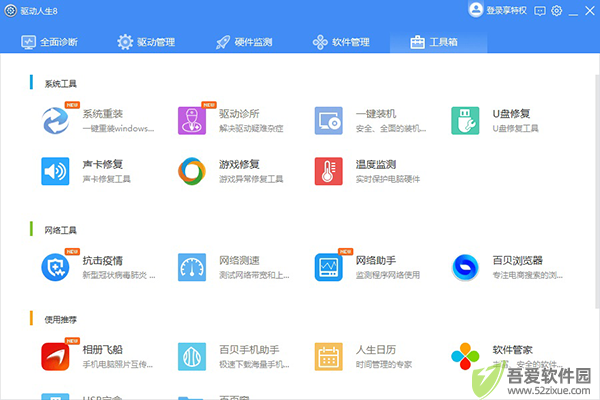Viewport: 600px width, 400px height.
Task: Open the 系统重装 tool icon
Action: 55,121
